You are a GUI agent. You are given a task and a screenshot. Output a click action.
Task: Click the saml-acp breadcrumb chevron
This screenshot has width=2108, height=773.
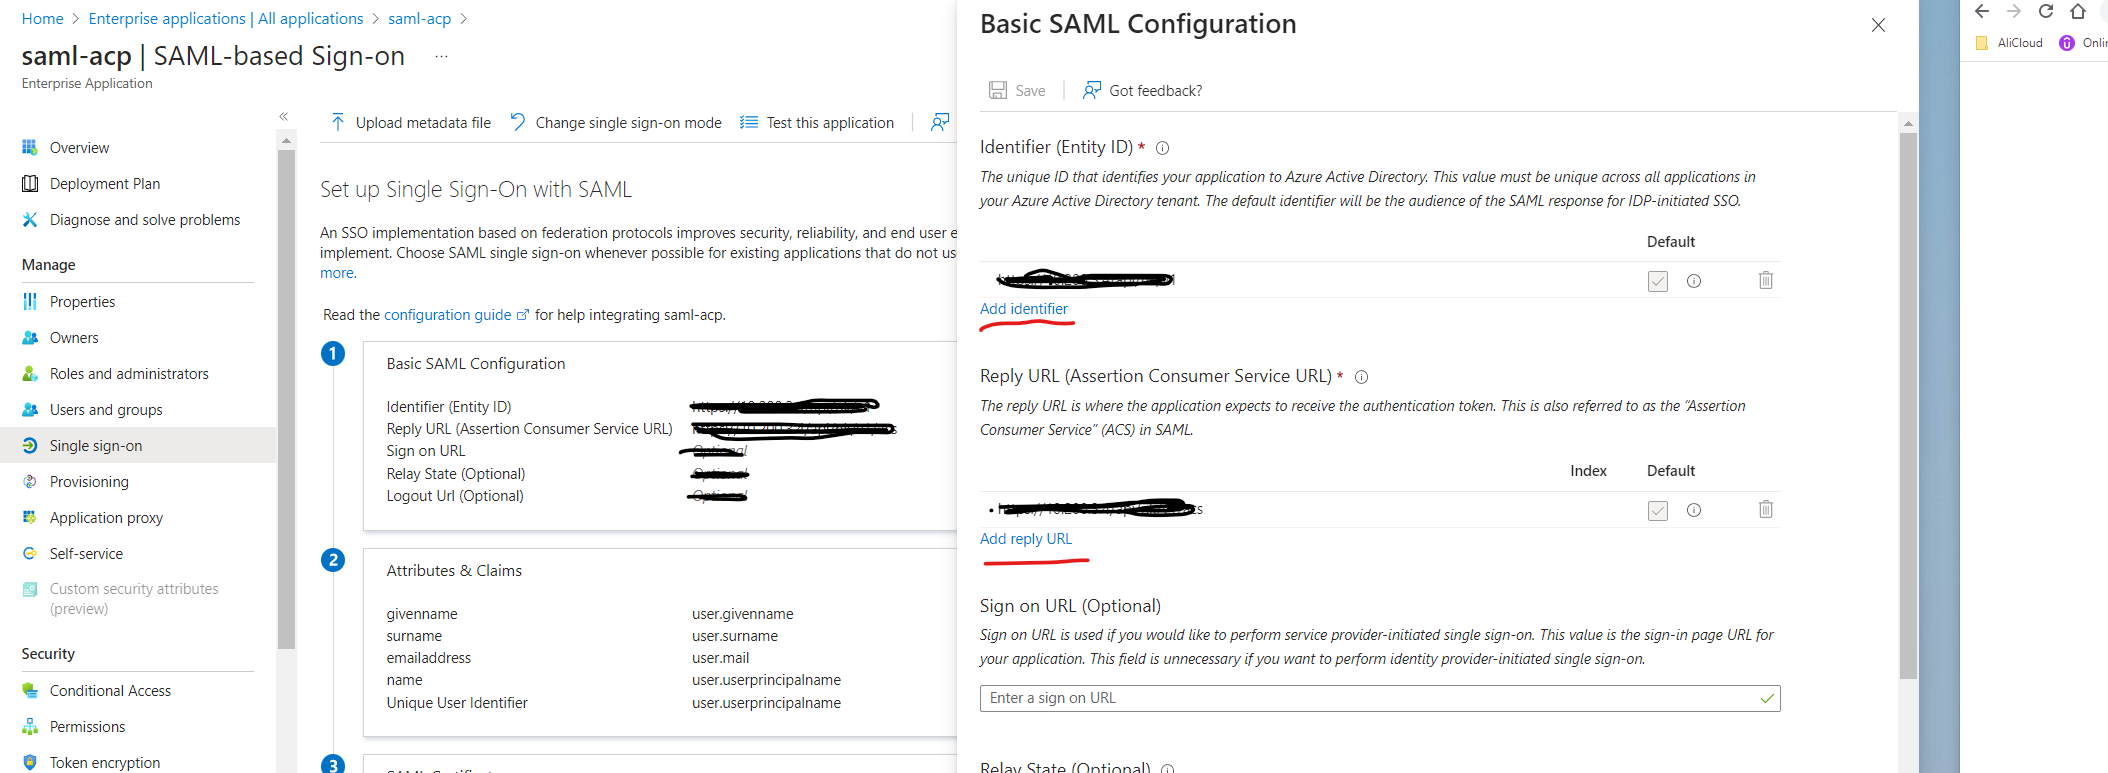[463, 19]
